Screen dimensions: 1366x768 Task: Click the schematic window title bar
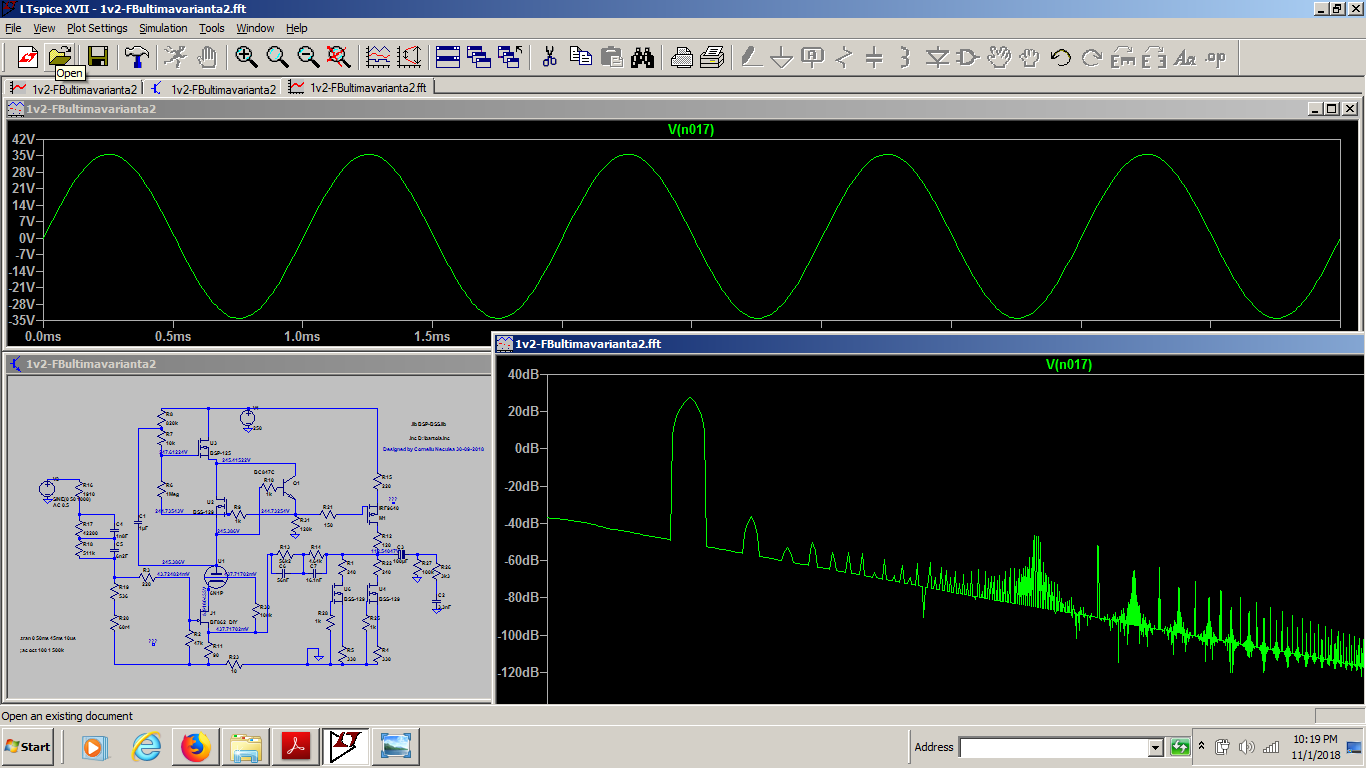[x=248, y=364]
